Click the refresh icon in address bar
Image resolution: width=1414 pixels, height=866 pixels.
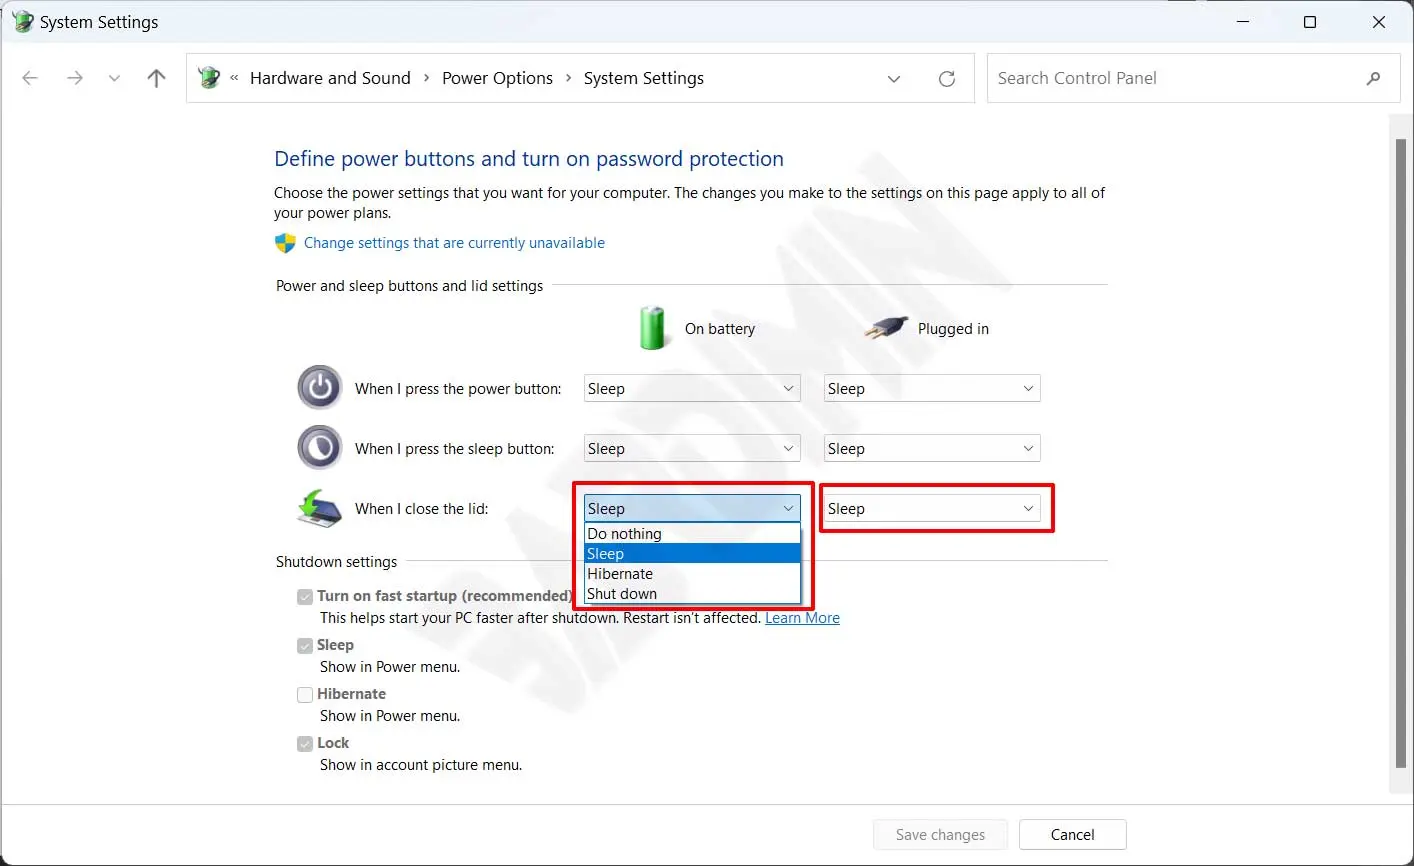[x=946, y=78]
